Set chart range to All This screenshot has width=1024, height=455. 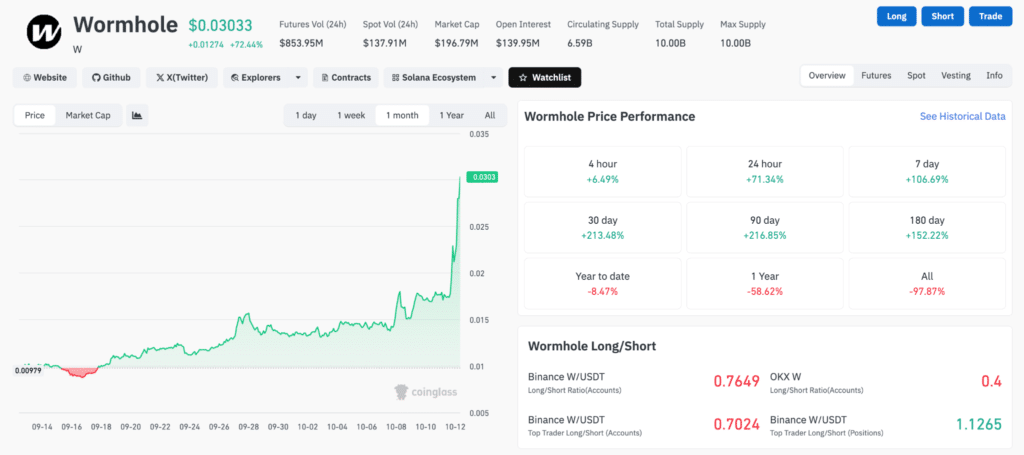coord(490,116)
